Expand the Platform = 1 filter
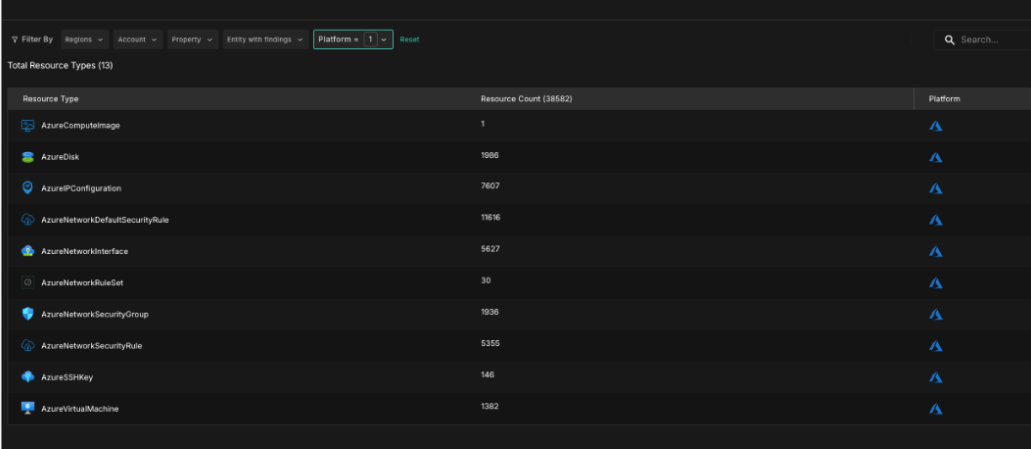 pos(353,39)
